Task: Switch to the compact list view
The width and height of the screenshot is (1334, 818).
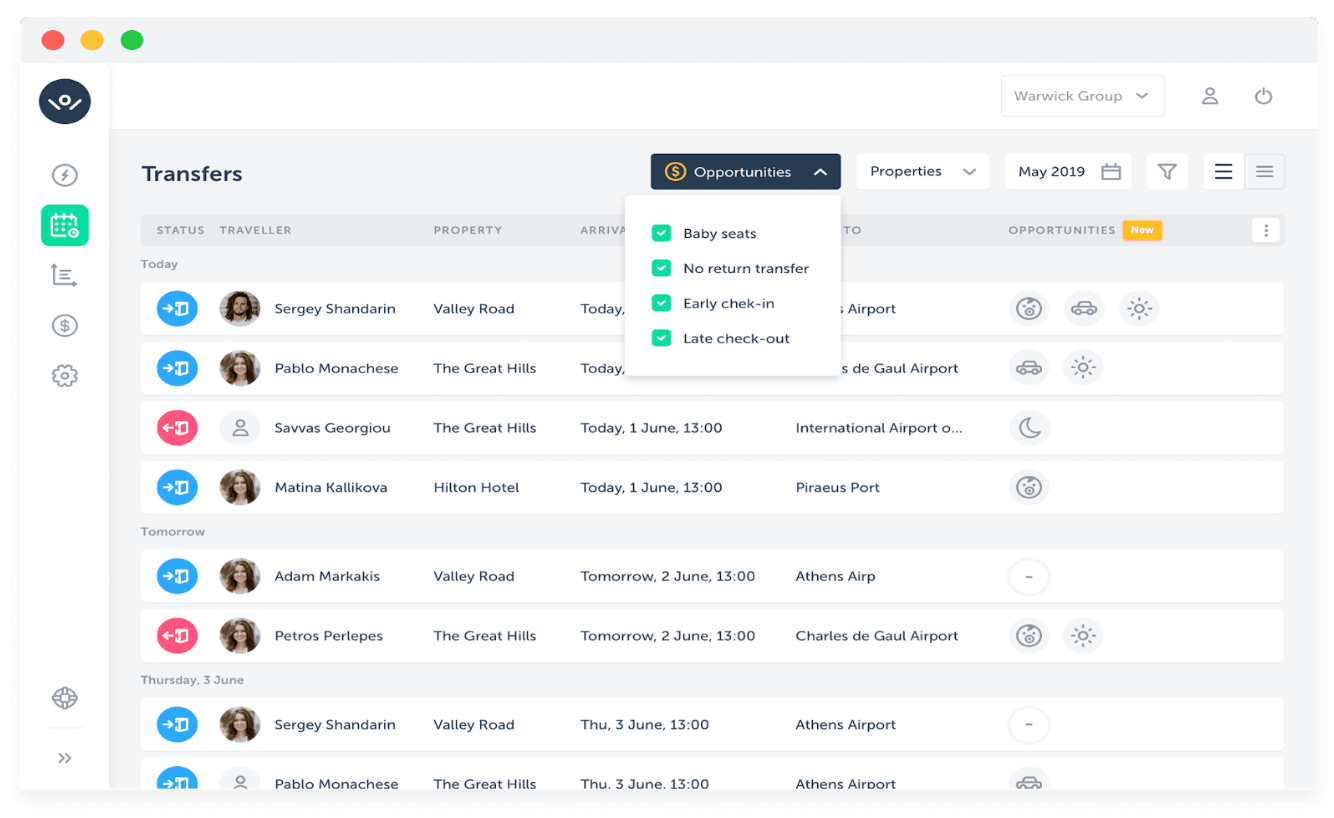Action: pyautogui.click(x=1264, y=172)
